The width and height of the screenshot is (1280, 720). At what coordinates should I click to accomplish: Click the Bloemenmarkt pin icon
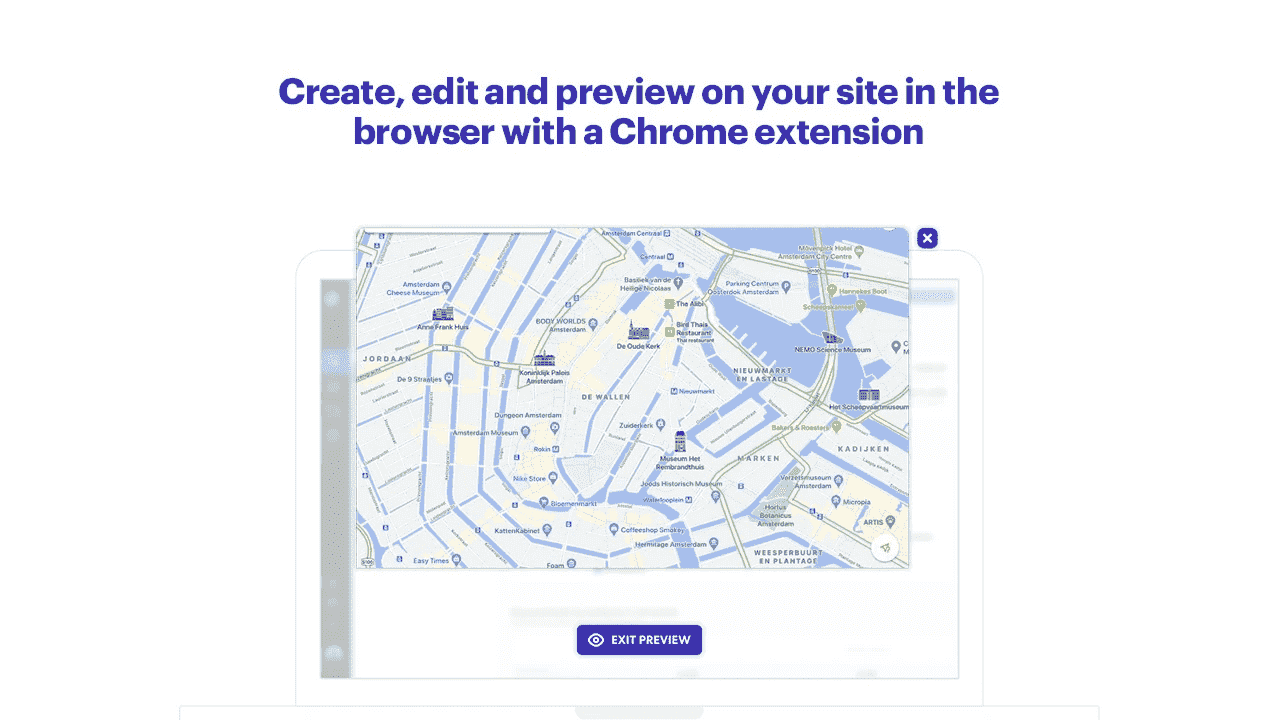(543, 502)
